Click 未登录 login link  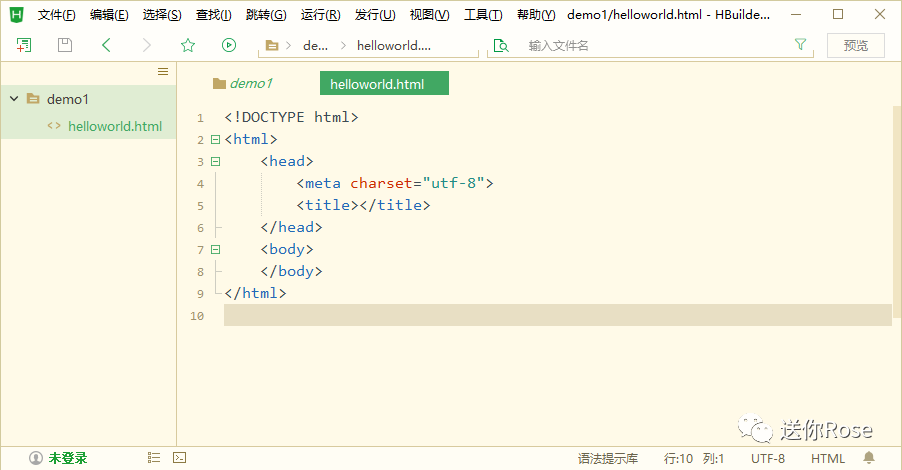(68, 458)
